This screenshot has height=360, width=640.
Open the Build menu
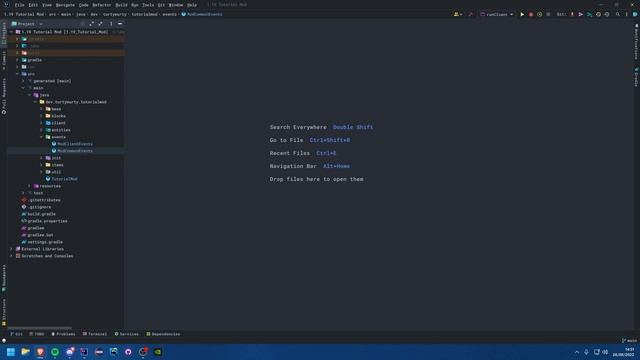pyautogui.click(x=121, y=5)
